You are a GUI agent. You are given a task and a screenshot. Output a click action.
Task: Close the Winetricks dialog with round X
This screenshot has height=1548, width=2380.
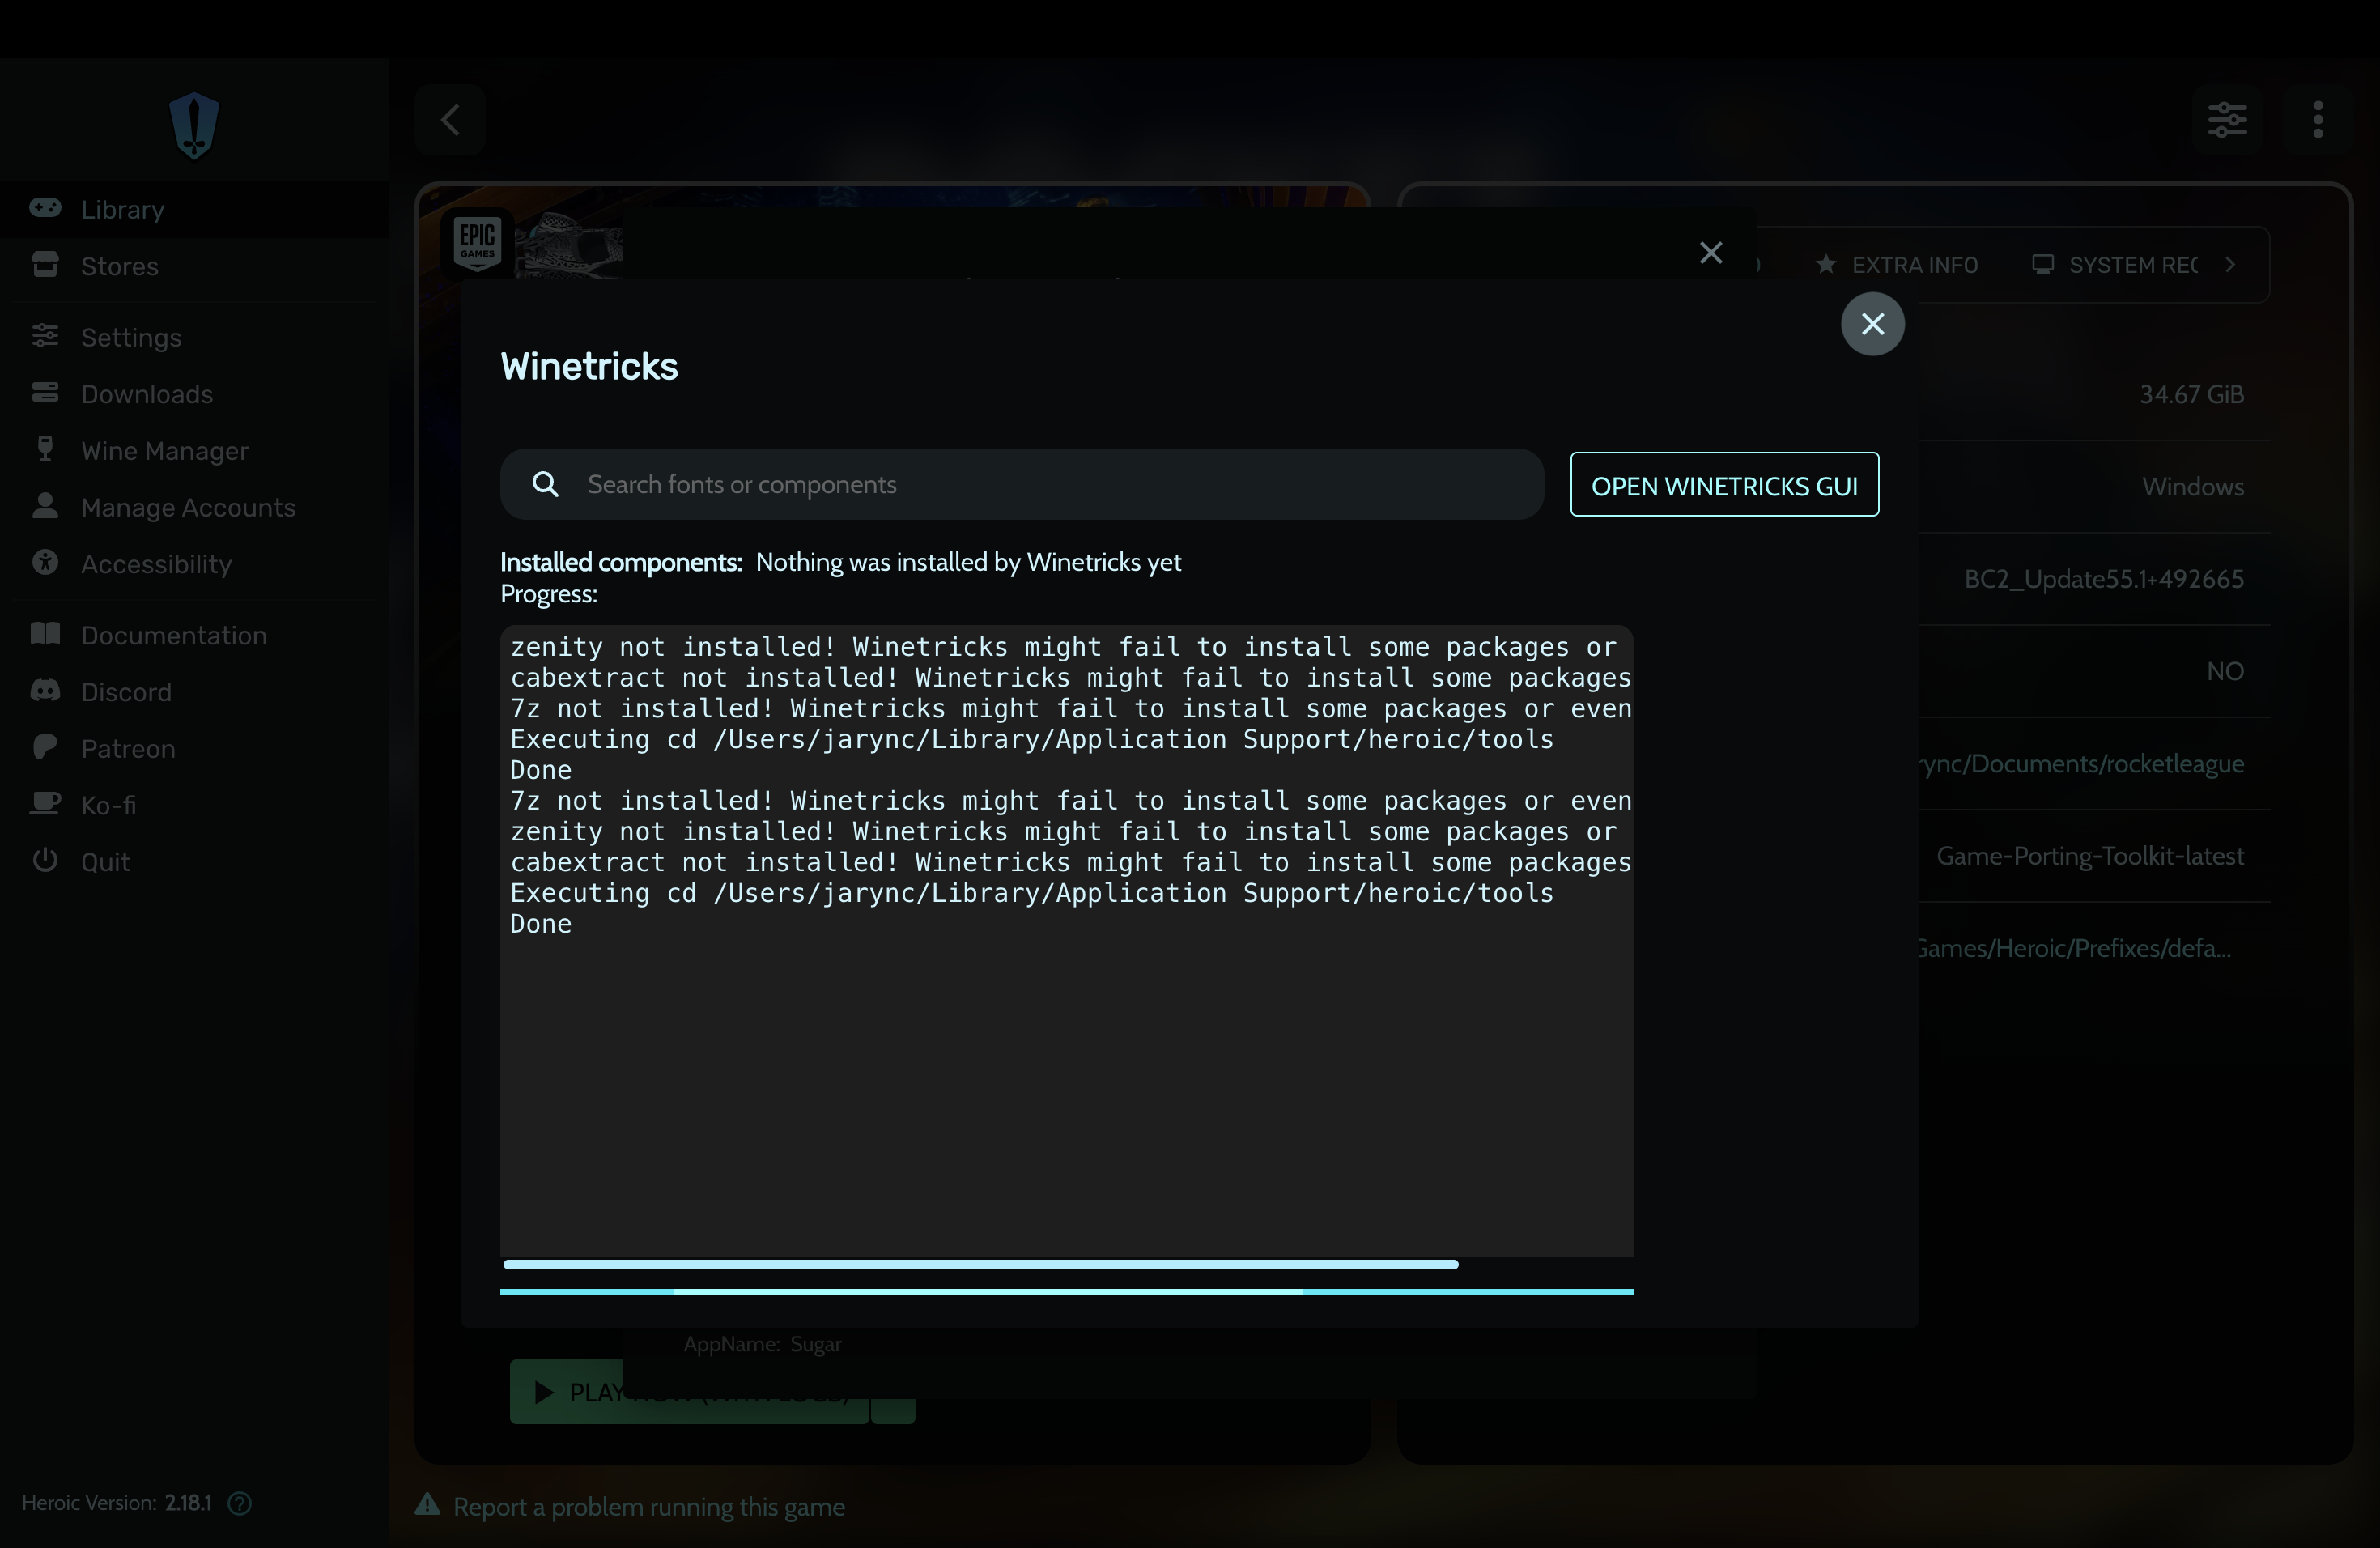click(x=1872, y=324)
